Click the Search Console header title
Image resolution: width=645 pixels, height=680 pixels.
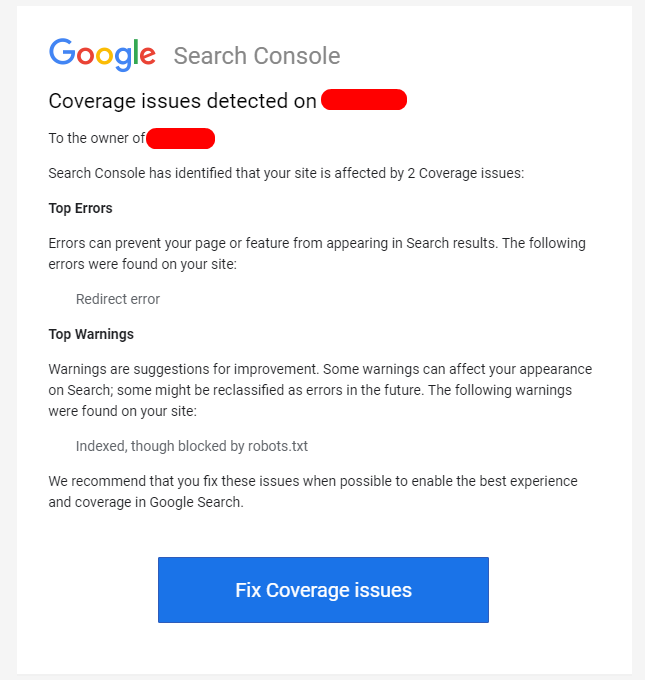point(257,56)
